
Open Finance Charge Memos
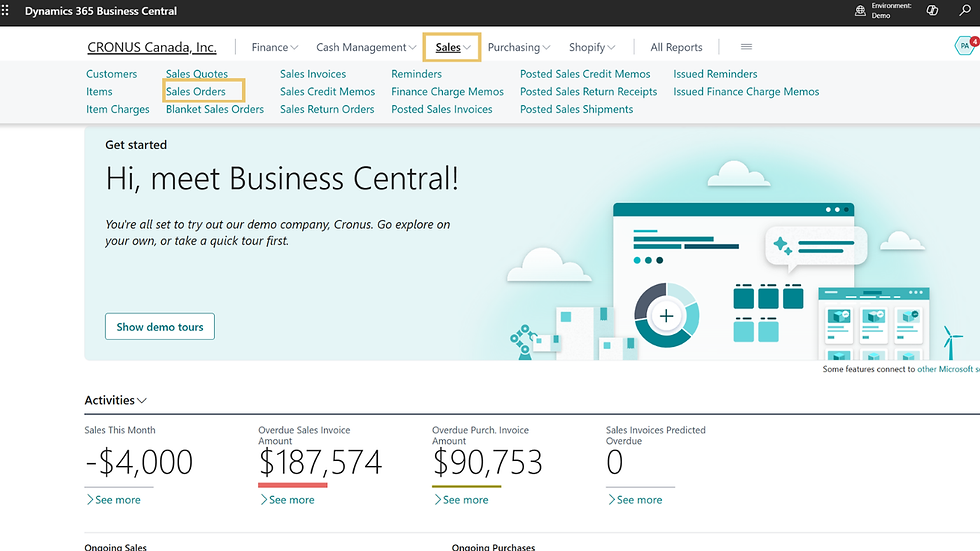(447, 91)
